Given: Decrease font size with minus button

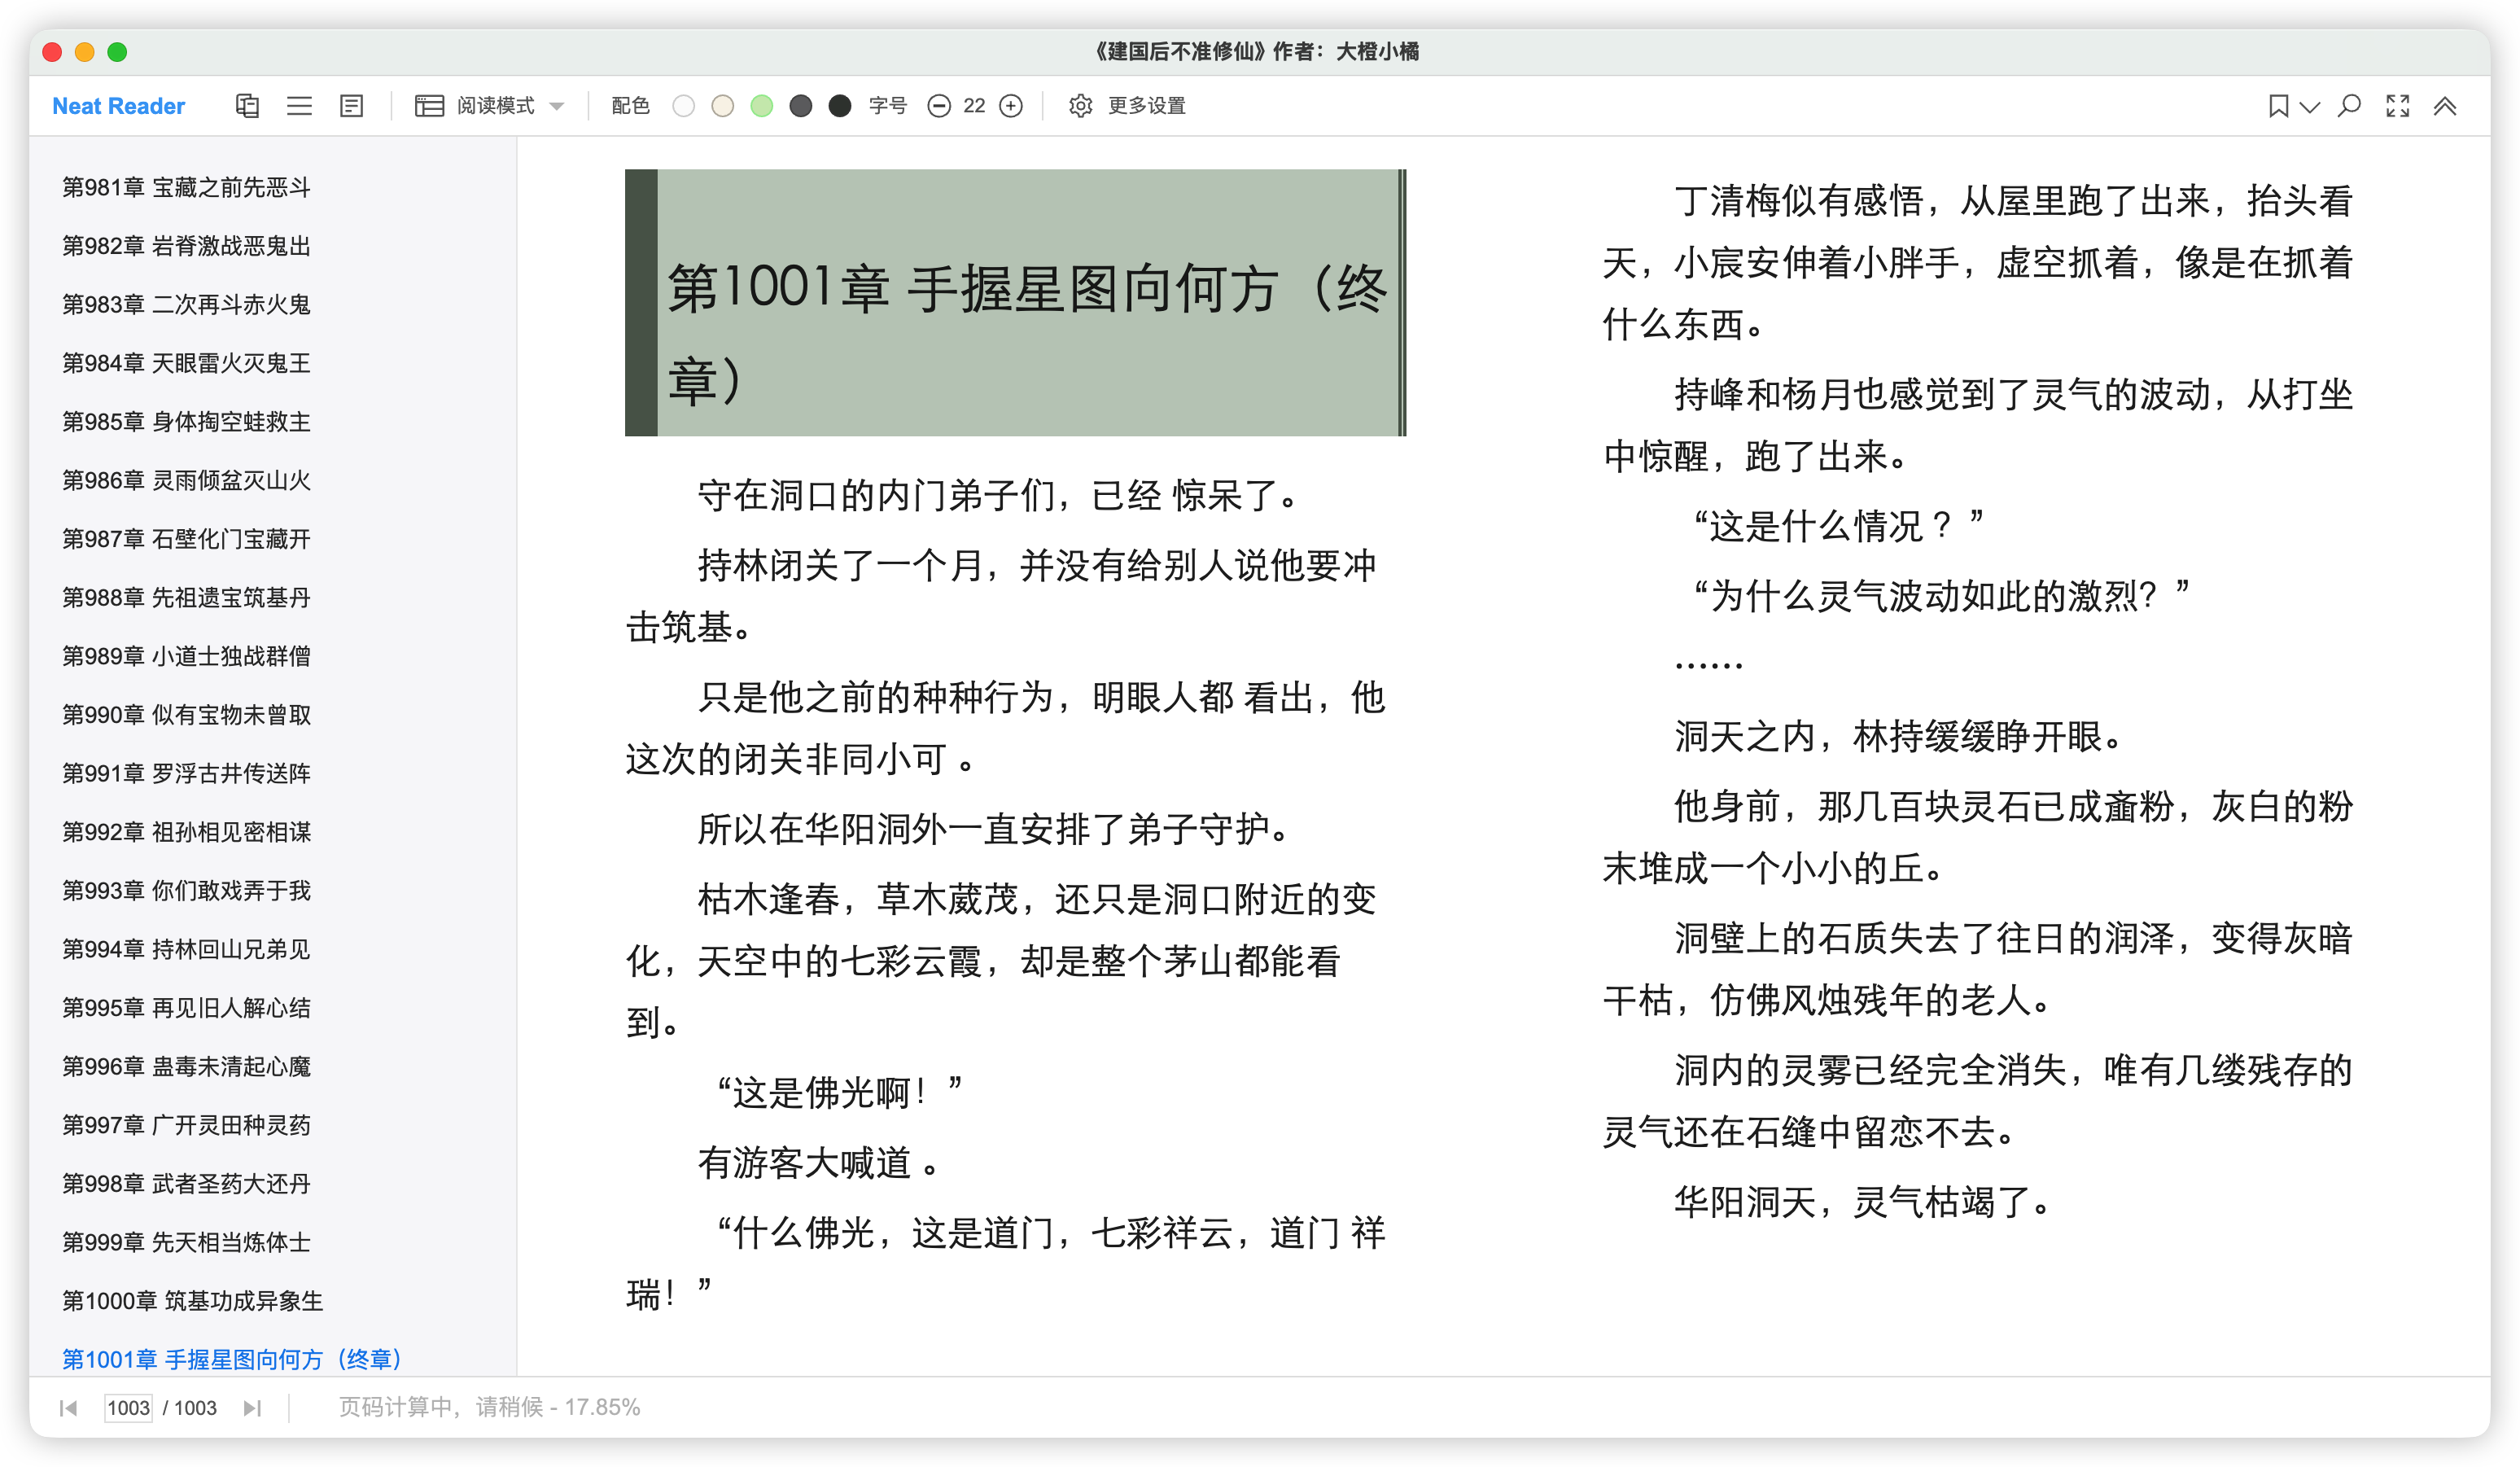Looking at the screenshot, I should coord(938,106).
